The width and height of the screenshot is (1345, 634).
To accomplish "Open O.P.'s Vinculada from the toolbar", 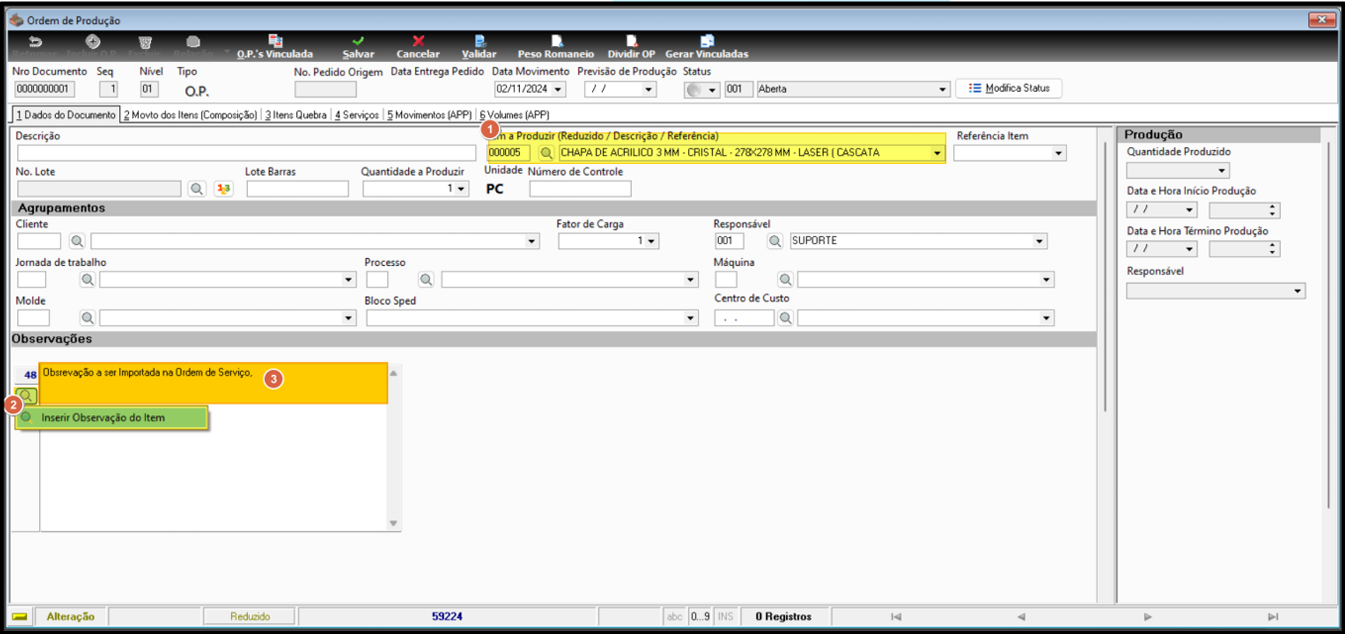I will tap(275, 47).
